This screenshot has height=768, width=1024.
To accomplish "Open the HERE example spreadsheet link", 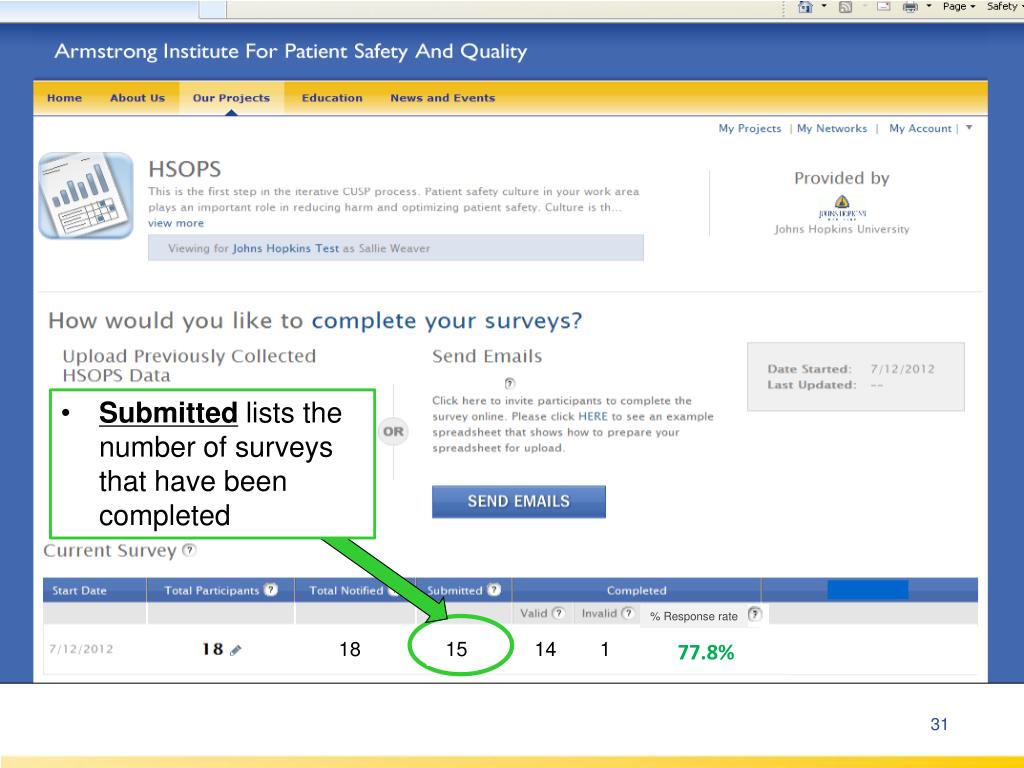I will tap(593, 417).
